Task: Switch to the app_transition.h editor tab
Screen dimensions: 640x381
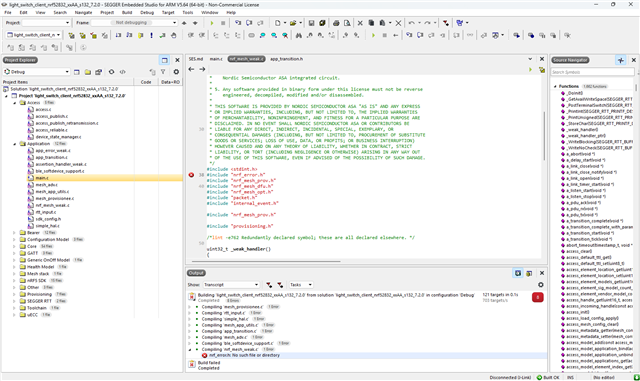Action: pos(287,59)
